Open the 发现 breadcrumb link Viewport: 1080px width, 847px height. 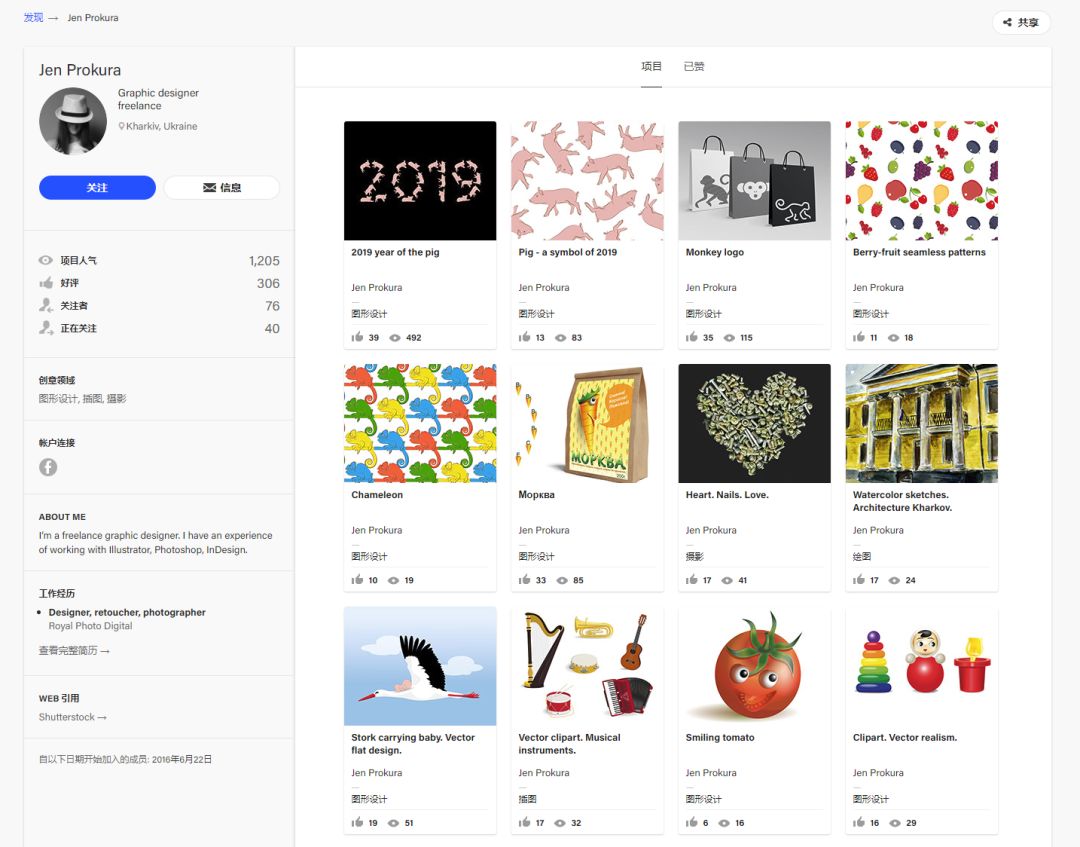[x=33, y=18]
